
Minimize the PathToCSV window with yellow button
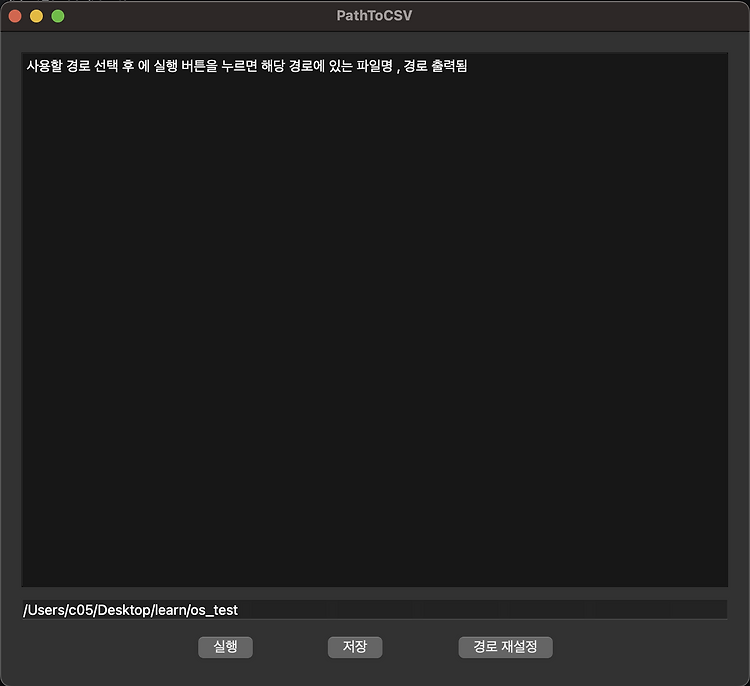pyautogui.click(x=36, y=16)
